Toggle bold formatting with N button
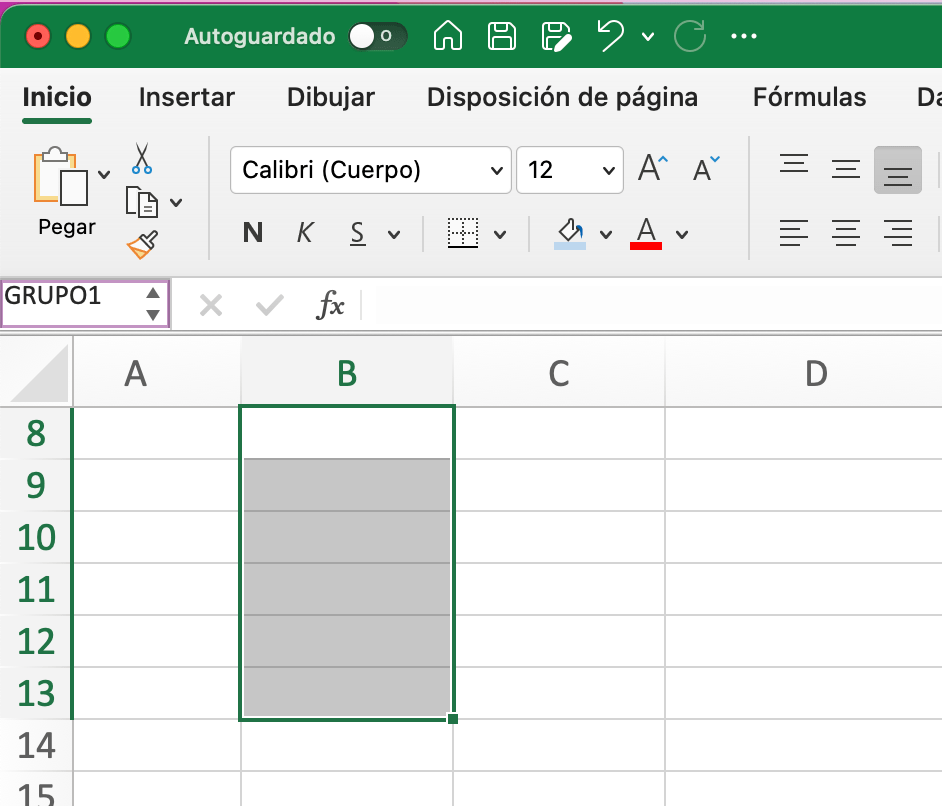942x806 pixels. tap(253, 234)
